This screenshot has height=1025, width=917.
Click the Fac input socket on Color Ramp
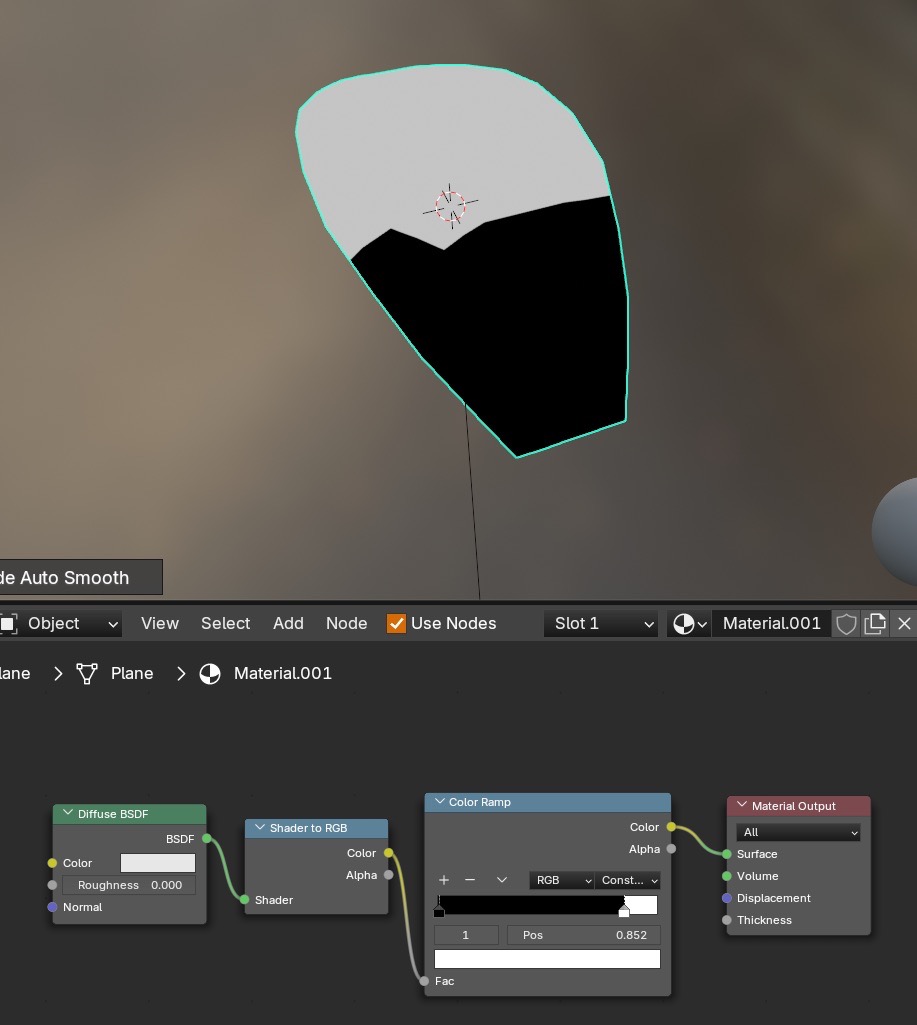(x=424, y=981)
